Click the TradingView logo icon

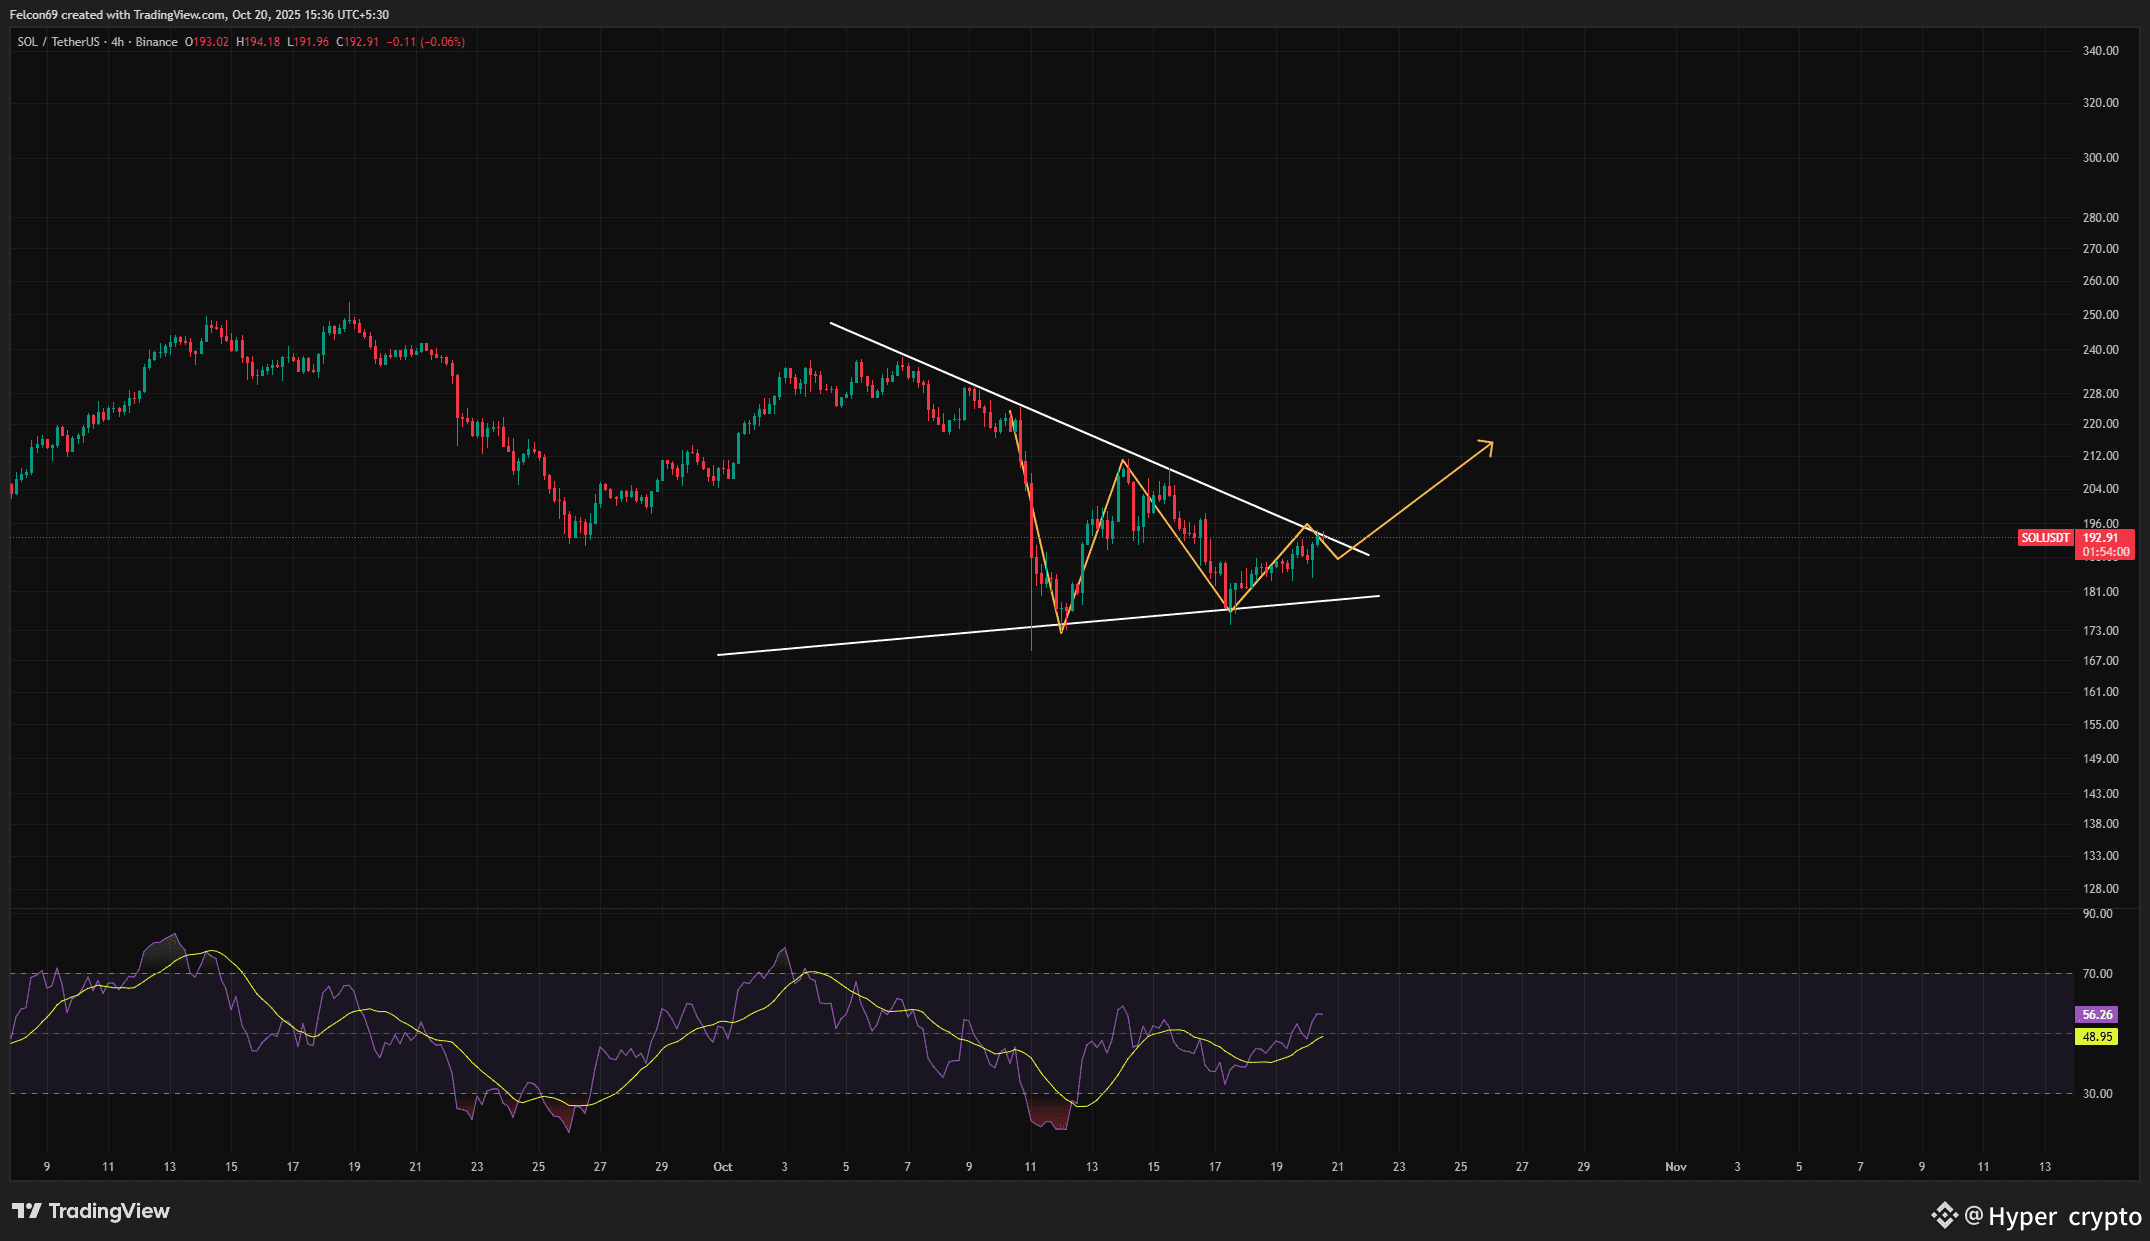pos(27,1211)
